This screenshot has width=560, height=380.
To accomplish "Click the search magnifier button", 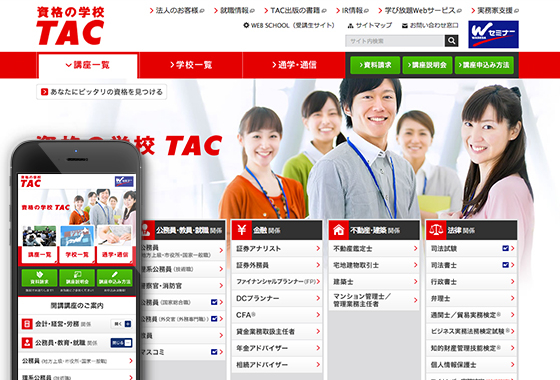I will (x=451, y=41).
